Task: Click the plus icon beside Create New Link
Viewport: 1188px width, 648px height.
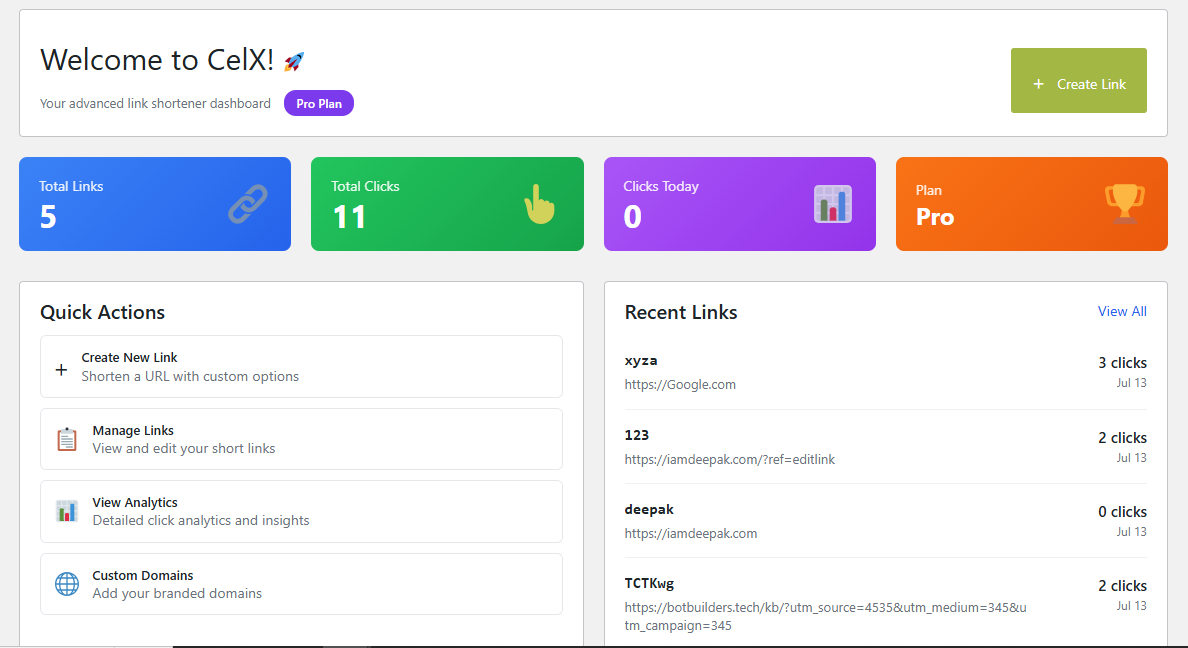Action: (61, 370)
